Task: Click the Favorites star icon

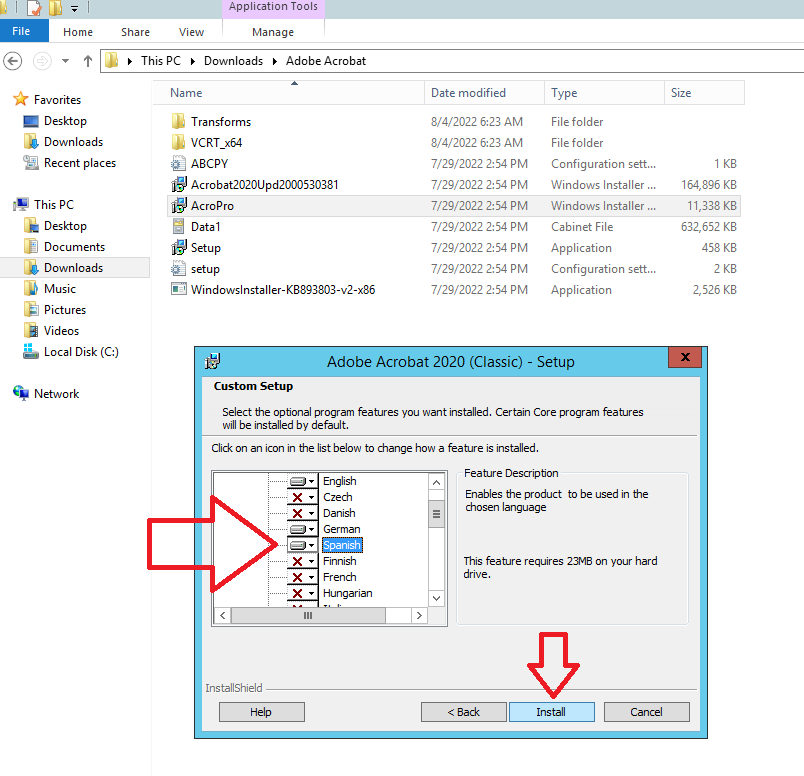Action: click(x=21, y=99)
